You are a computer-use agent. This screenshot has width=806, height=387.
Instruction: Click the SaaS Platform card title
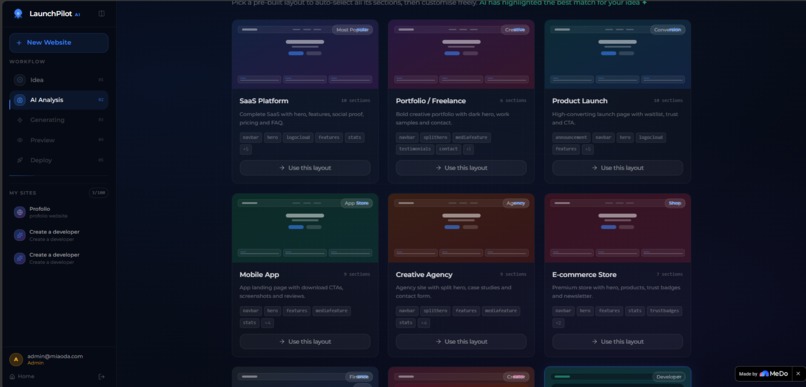(x=264, y=101)
